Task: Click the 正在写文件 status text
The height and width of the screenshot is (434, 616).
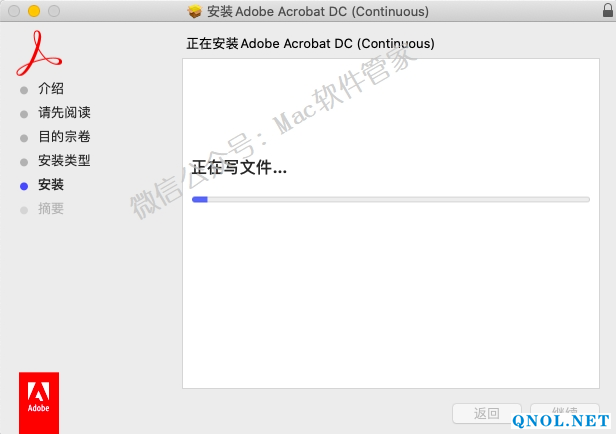Action: point(239,168)
